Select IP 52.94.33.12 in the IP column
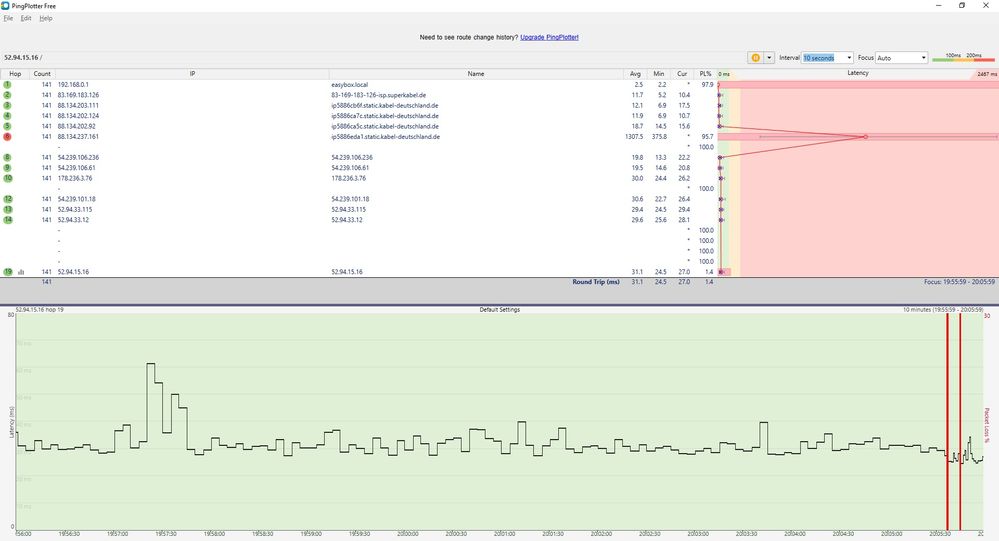Viewport: 999px width, 541px height. pos(73,220)
